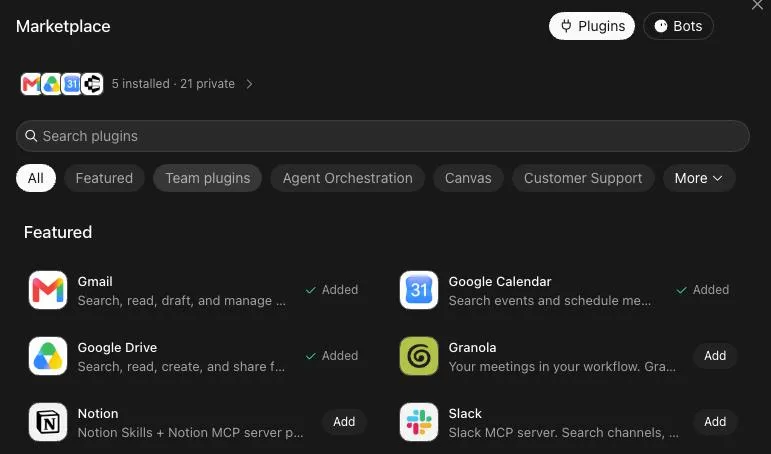Click 'Slack MCP server. Search channels' description
771x454 pixels.
[x=563, y=432]
